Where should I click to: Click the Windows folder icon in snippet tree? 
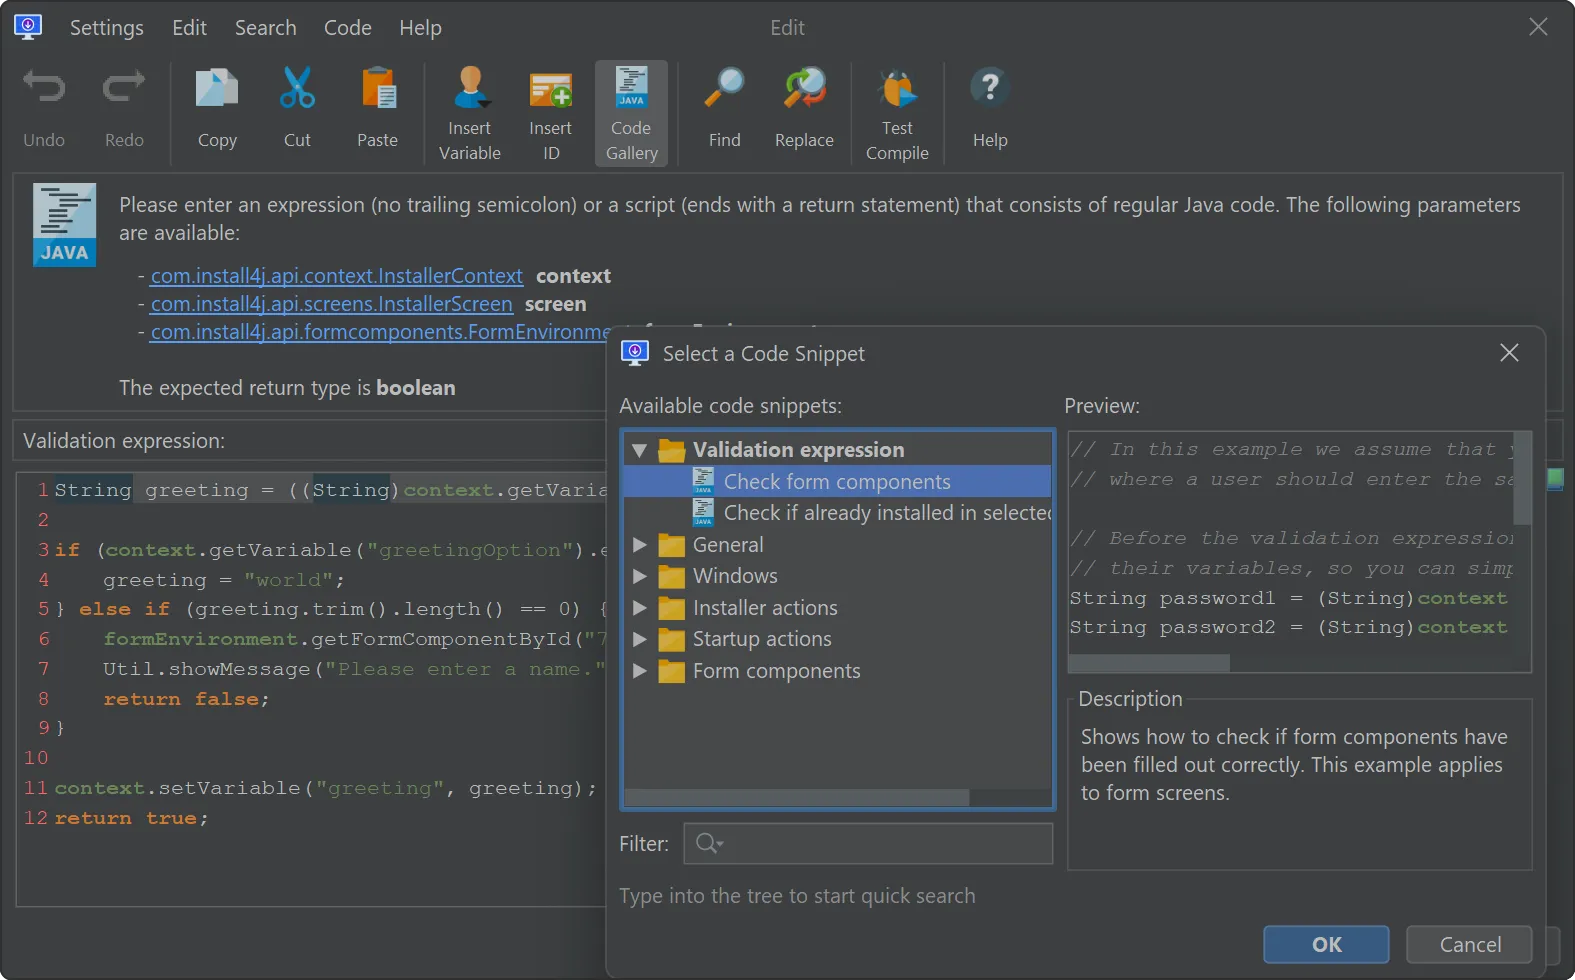(672, 576)
